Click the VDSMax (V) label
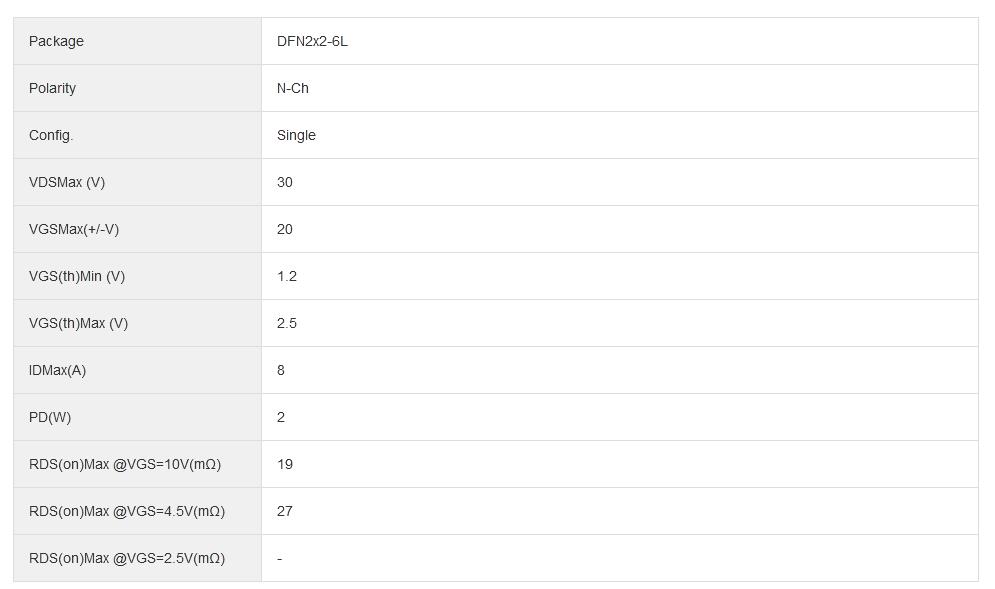995x589 pixels. coord(67,182)
